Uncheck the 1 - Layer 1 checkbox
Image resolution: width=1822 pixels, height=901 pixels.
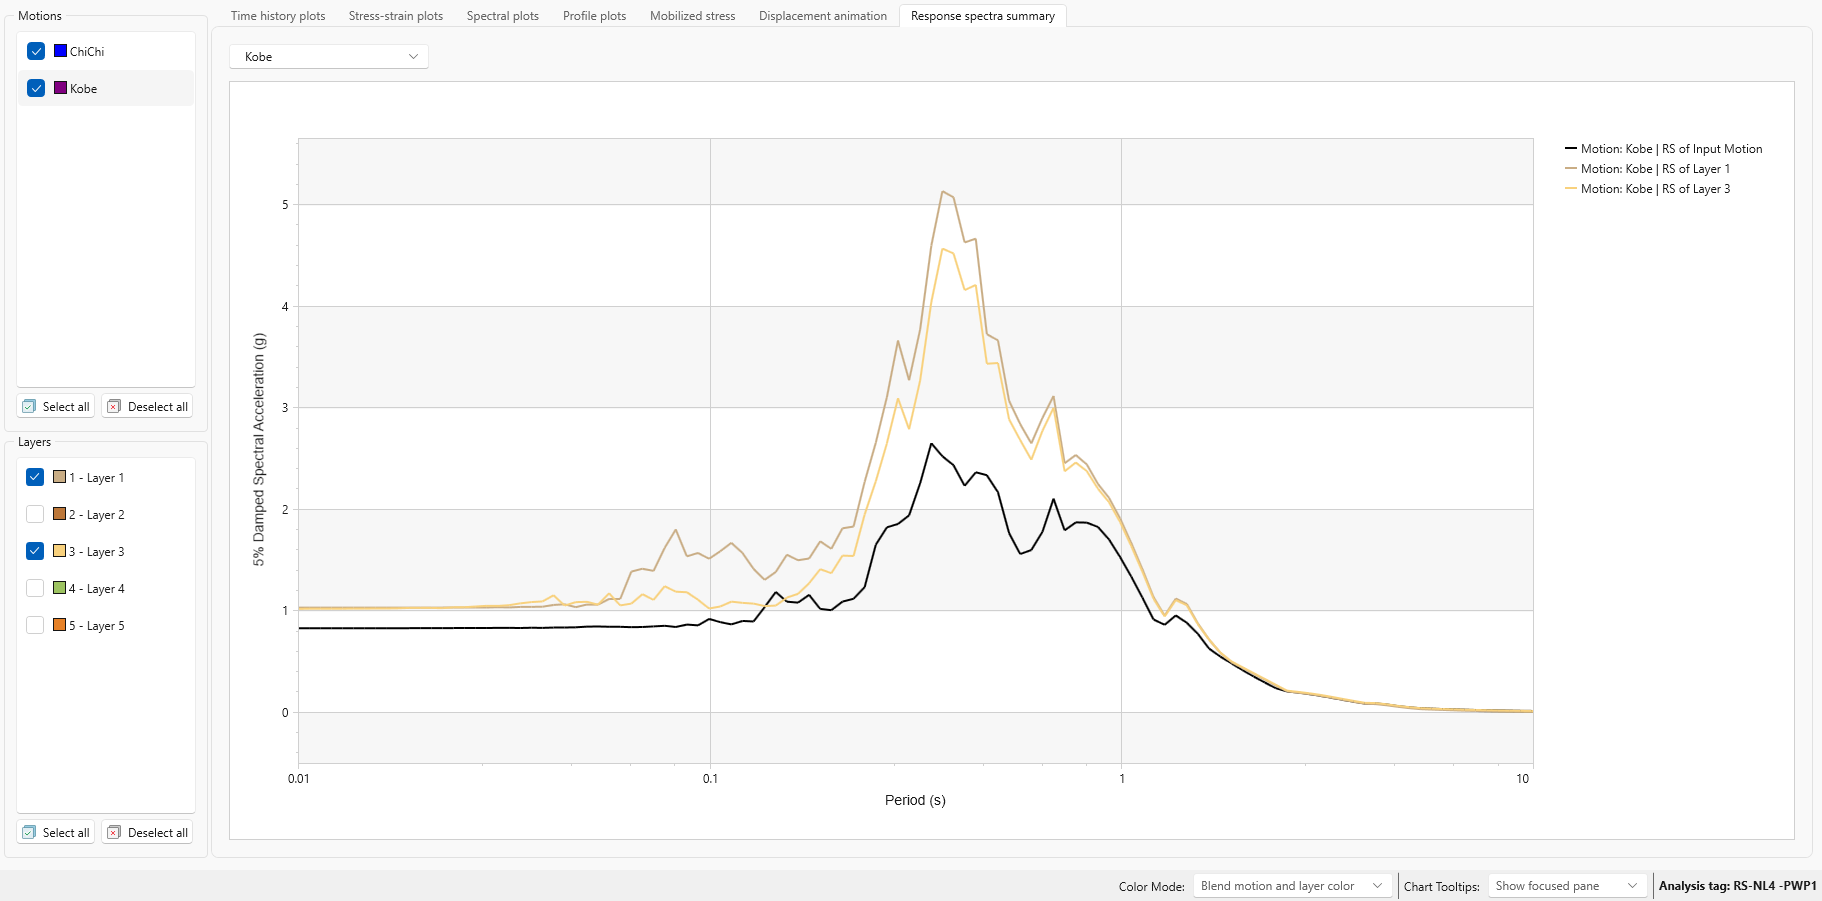click(35, 477)
